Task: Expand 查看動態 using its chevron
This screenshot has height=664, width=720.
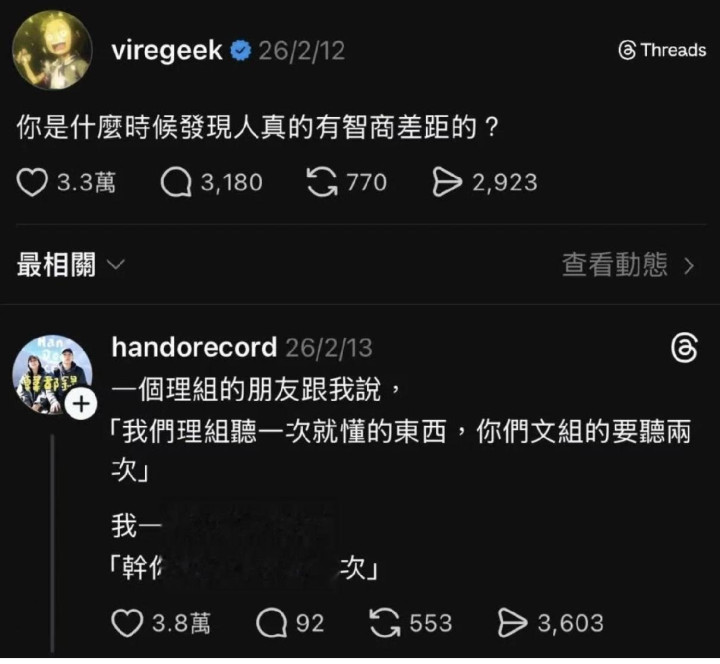Action: tap(689, 266)
